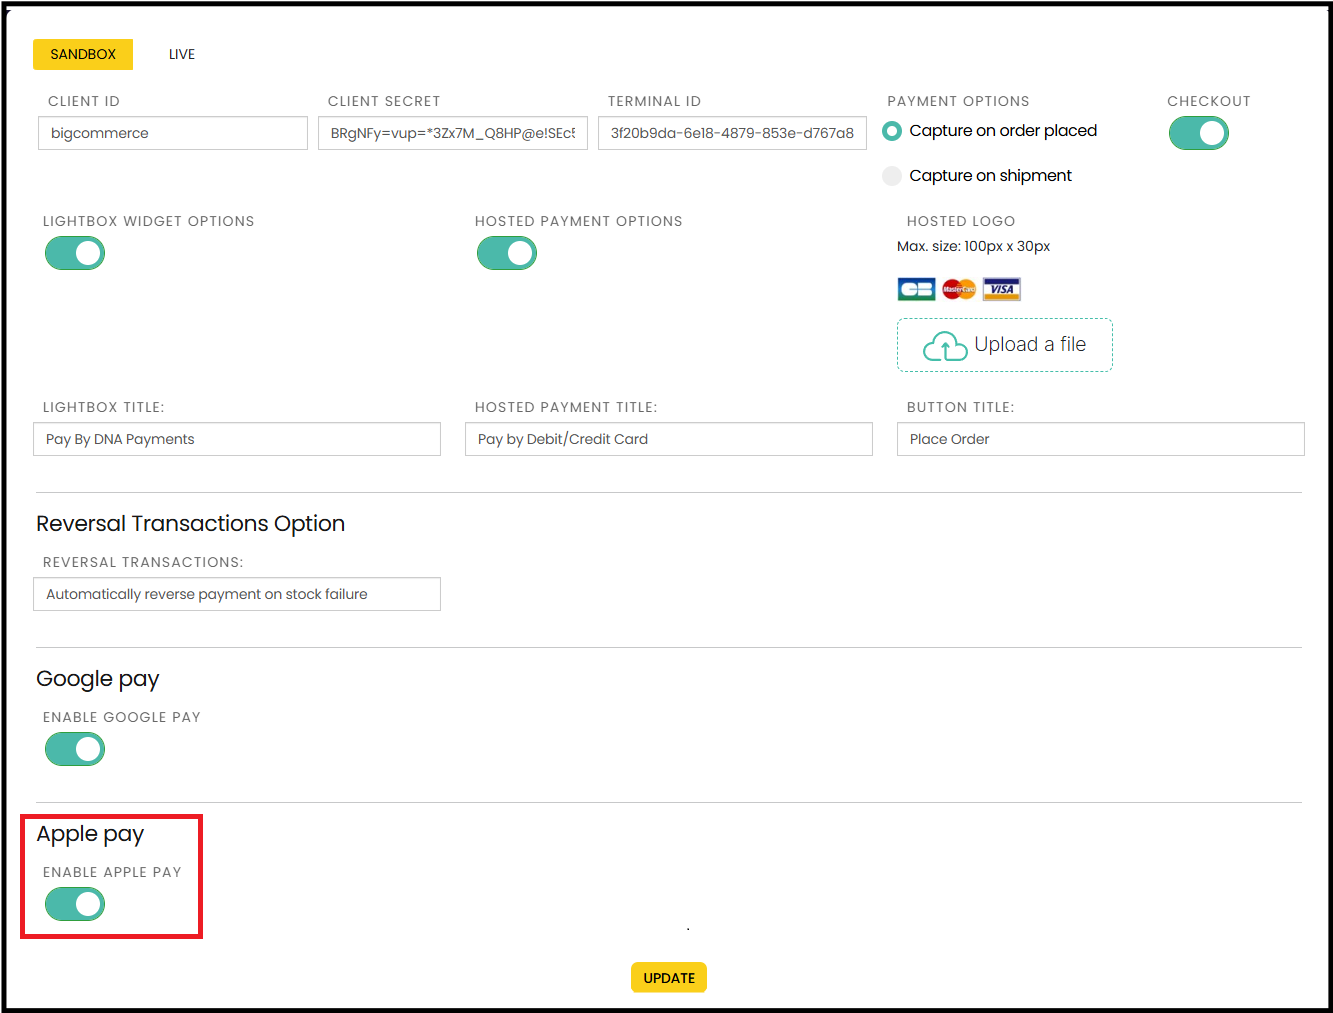Click the Client ID input field
The width and height of the screenshot is (1333, 1013).
(x=173, y=133)
